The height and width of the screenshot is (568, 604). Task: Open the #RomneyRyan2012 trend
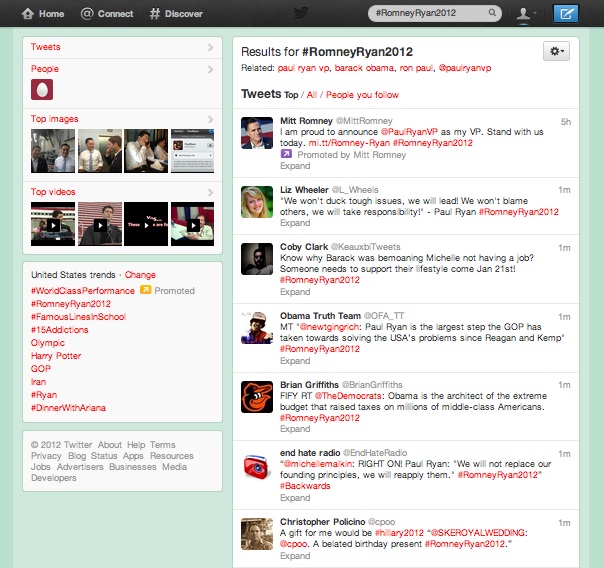(x=71, y=304)
